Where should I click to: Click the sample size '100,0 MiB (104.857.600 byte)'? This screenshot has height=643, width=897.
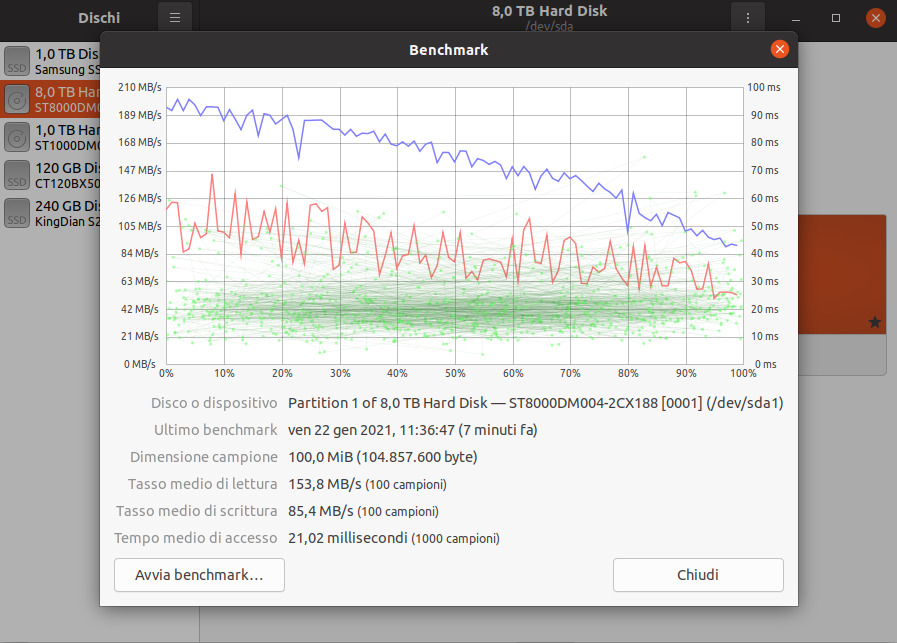pos(383,457)
